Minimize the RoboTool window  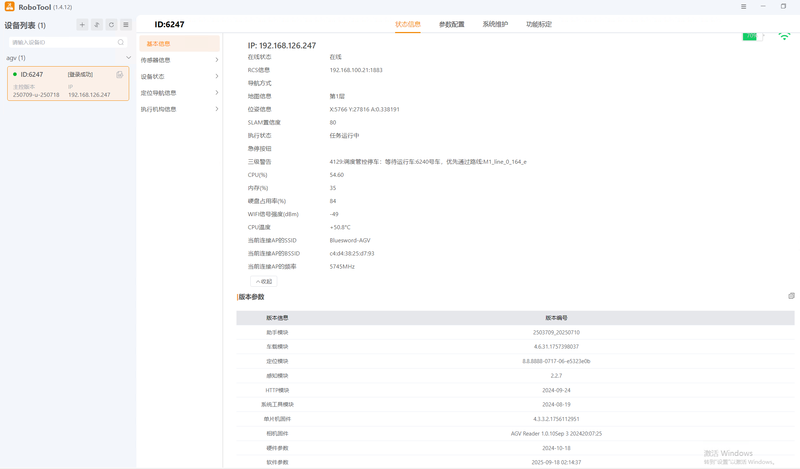click(763, 6)
